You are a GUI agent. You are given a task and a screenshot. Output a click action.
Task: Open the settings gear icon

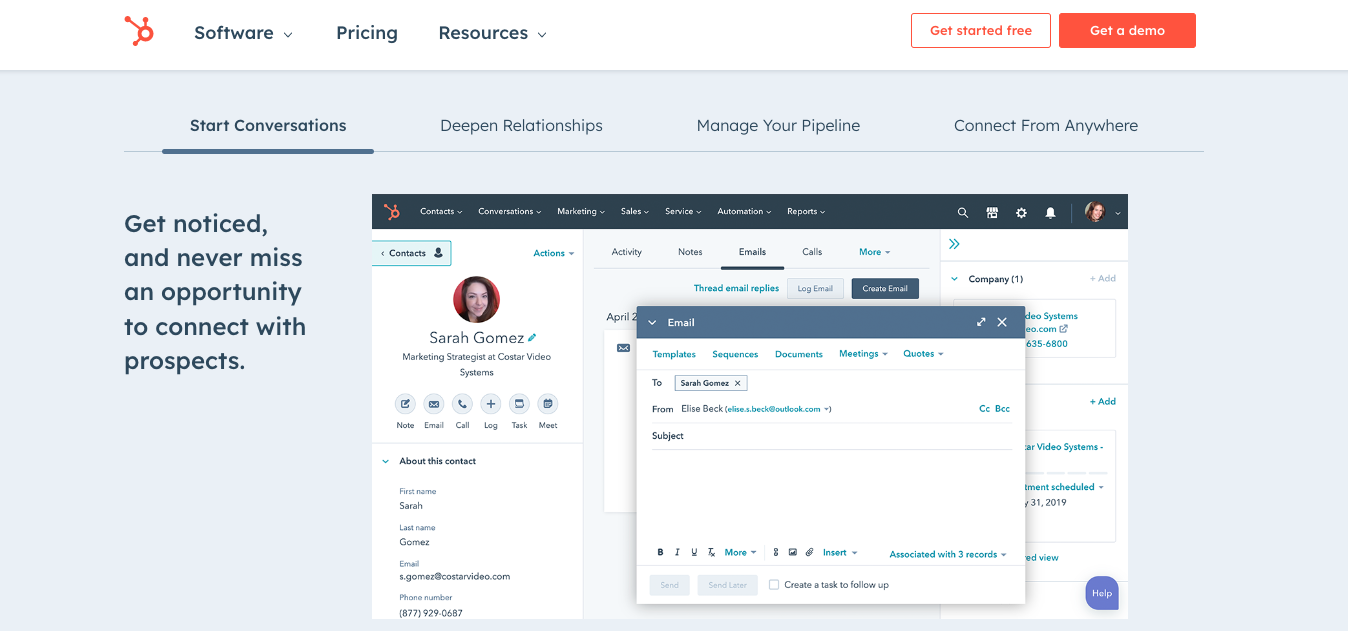click(x=1021, y=213)
